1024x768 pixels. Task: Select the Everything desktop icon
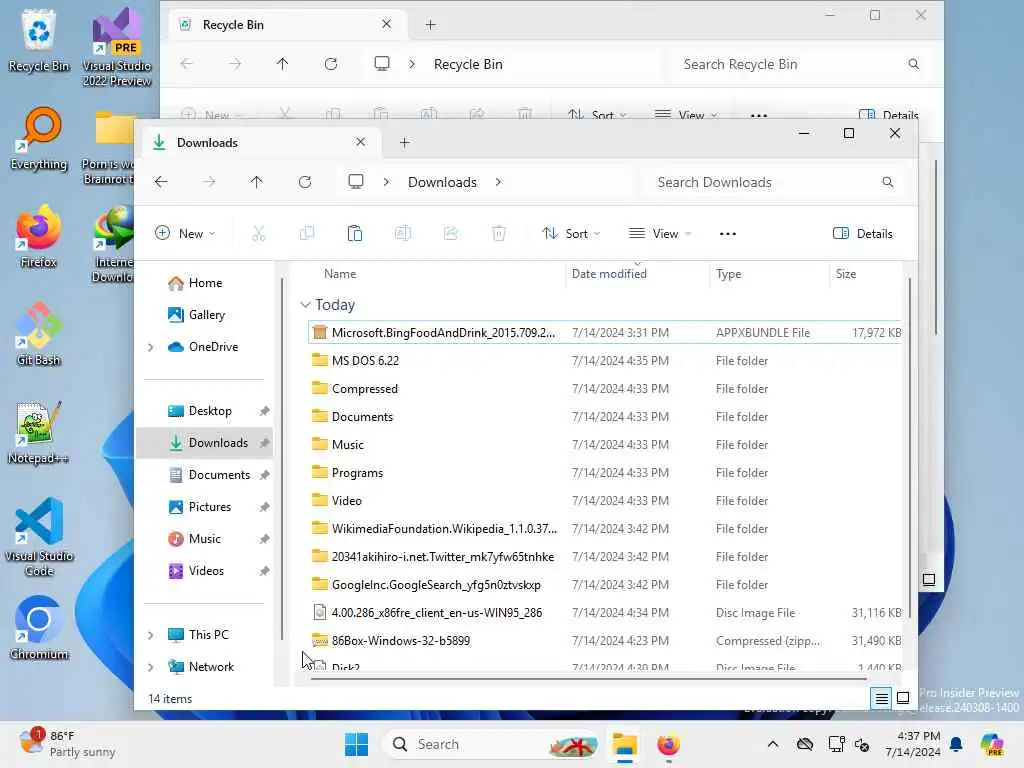click(39, 140)
